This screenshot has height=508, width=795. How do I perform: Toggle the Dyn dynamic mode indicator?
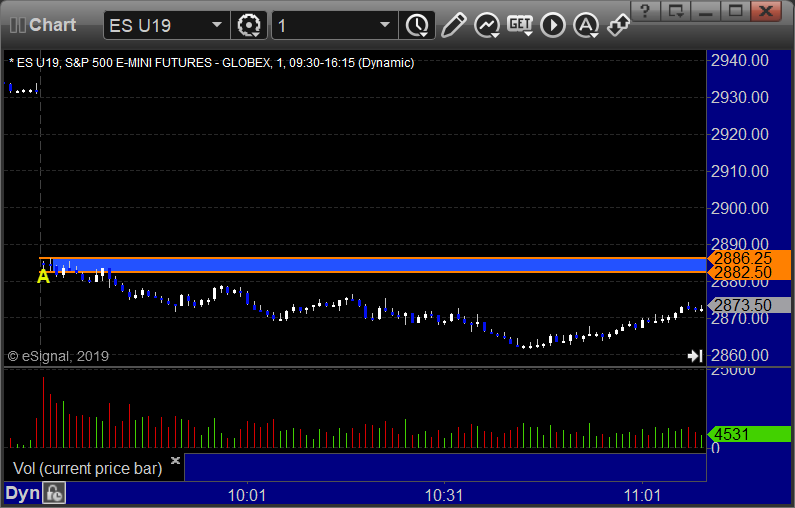21,493
